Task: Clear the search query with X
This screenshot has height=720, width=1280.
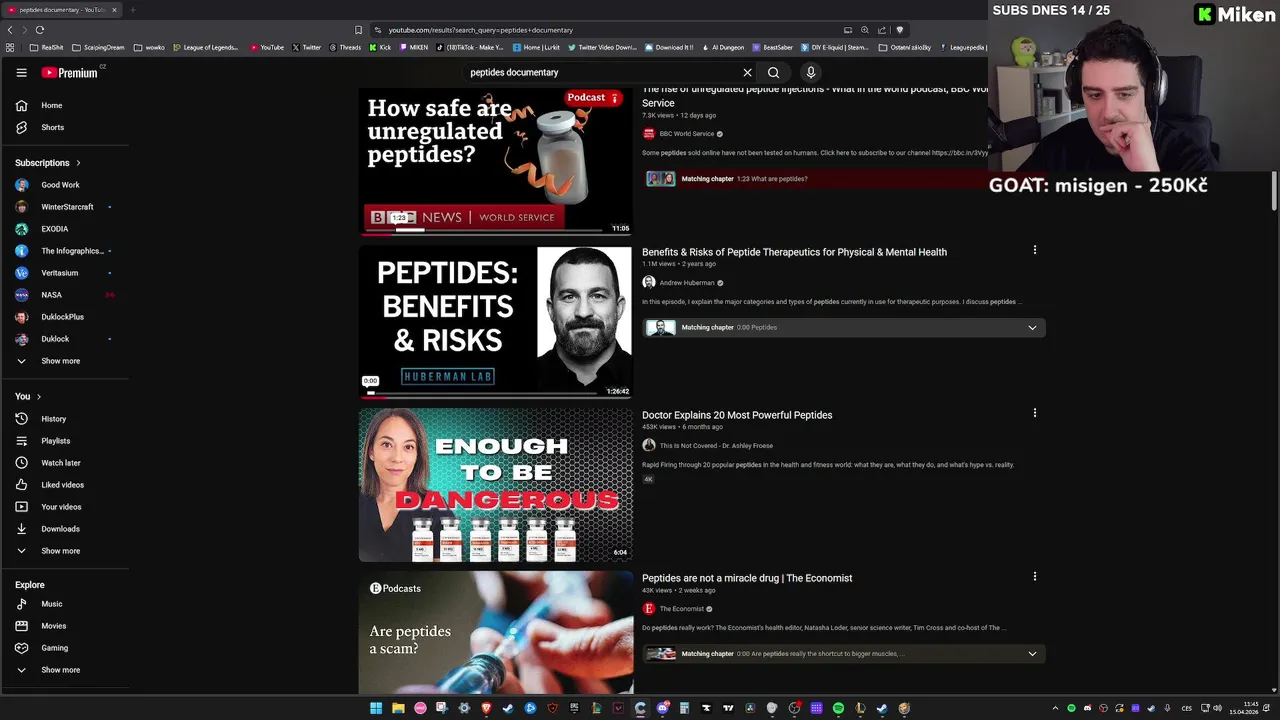Action: pyautogui.click(x=747, y=72)
